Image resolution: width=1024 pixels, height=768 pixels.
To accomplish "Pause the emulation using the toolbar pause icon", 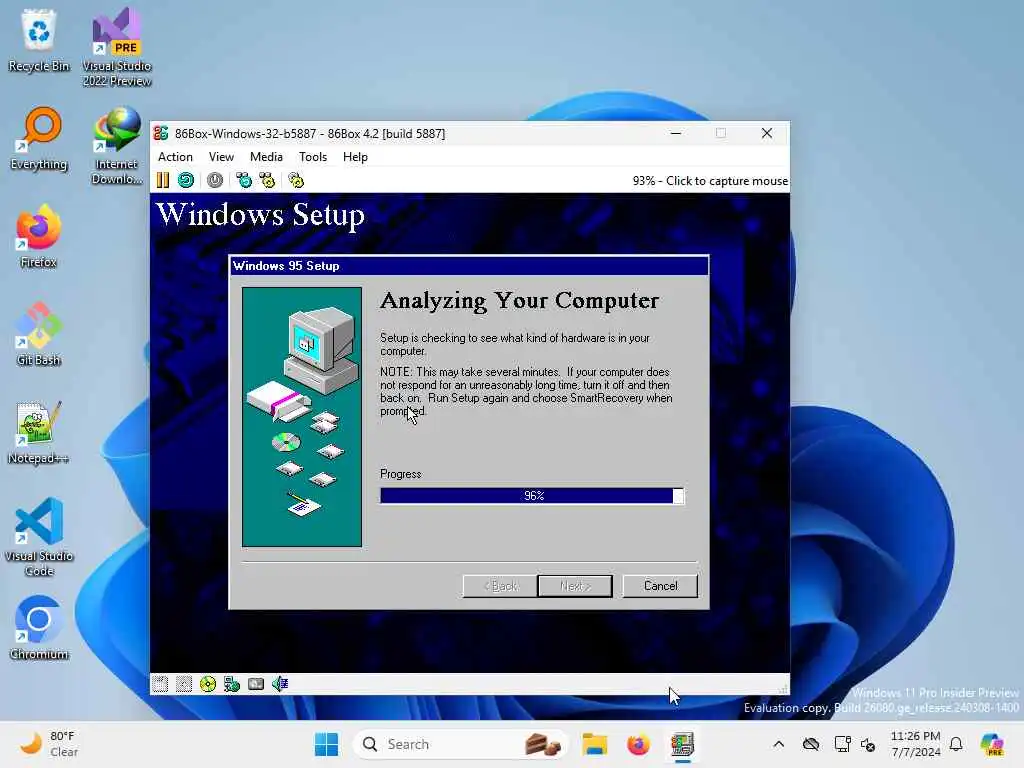I will (163, 180).
